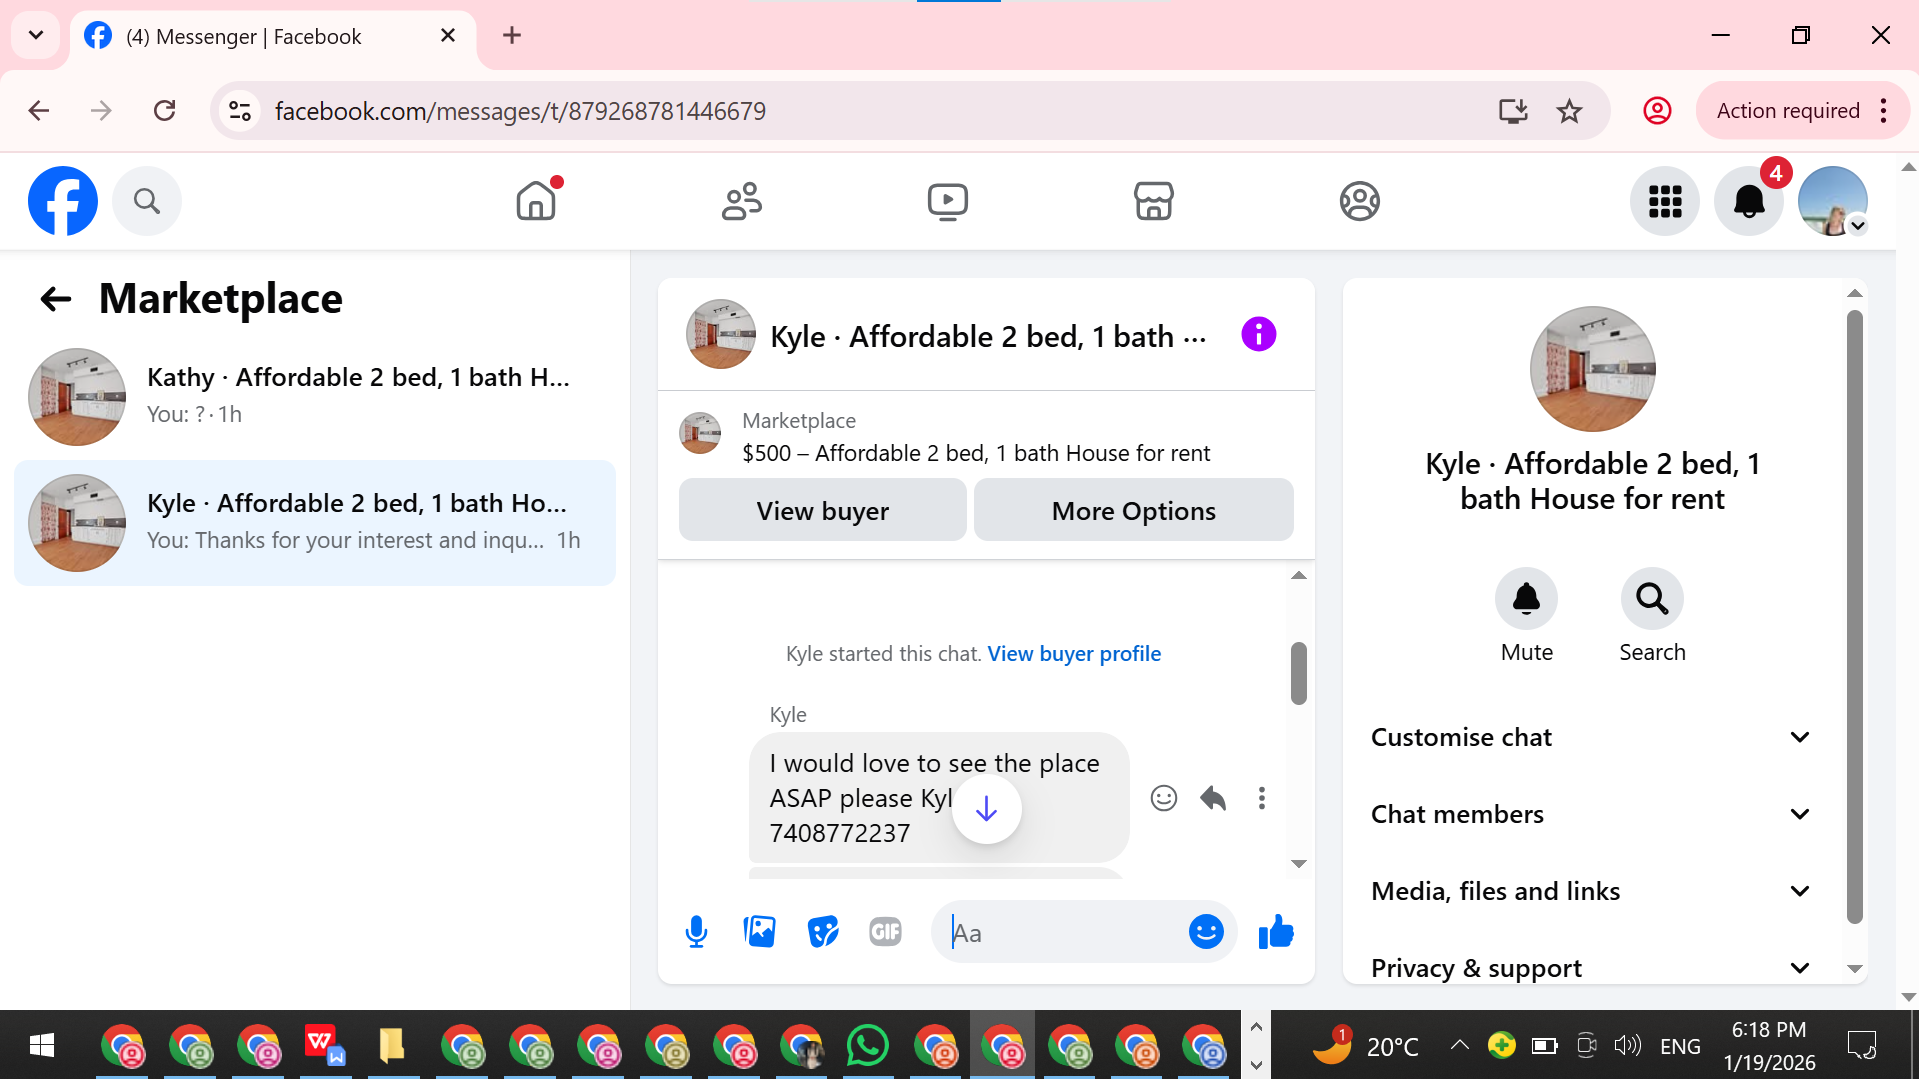Select the Kyle conversation in the list
This screenshot has width=1919, height=1079.
tap(315, 522)
